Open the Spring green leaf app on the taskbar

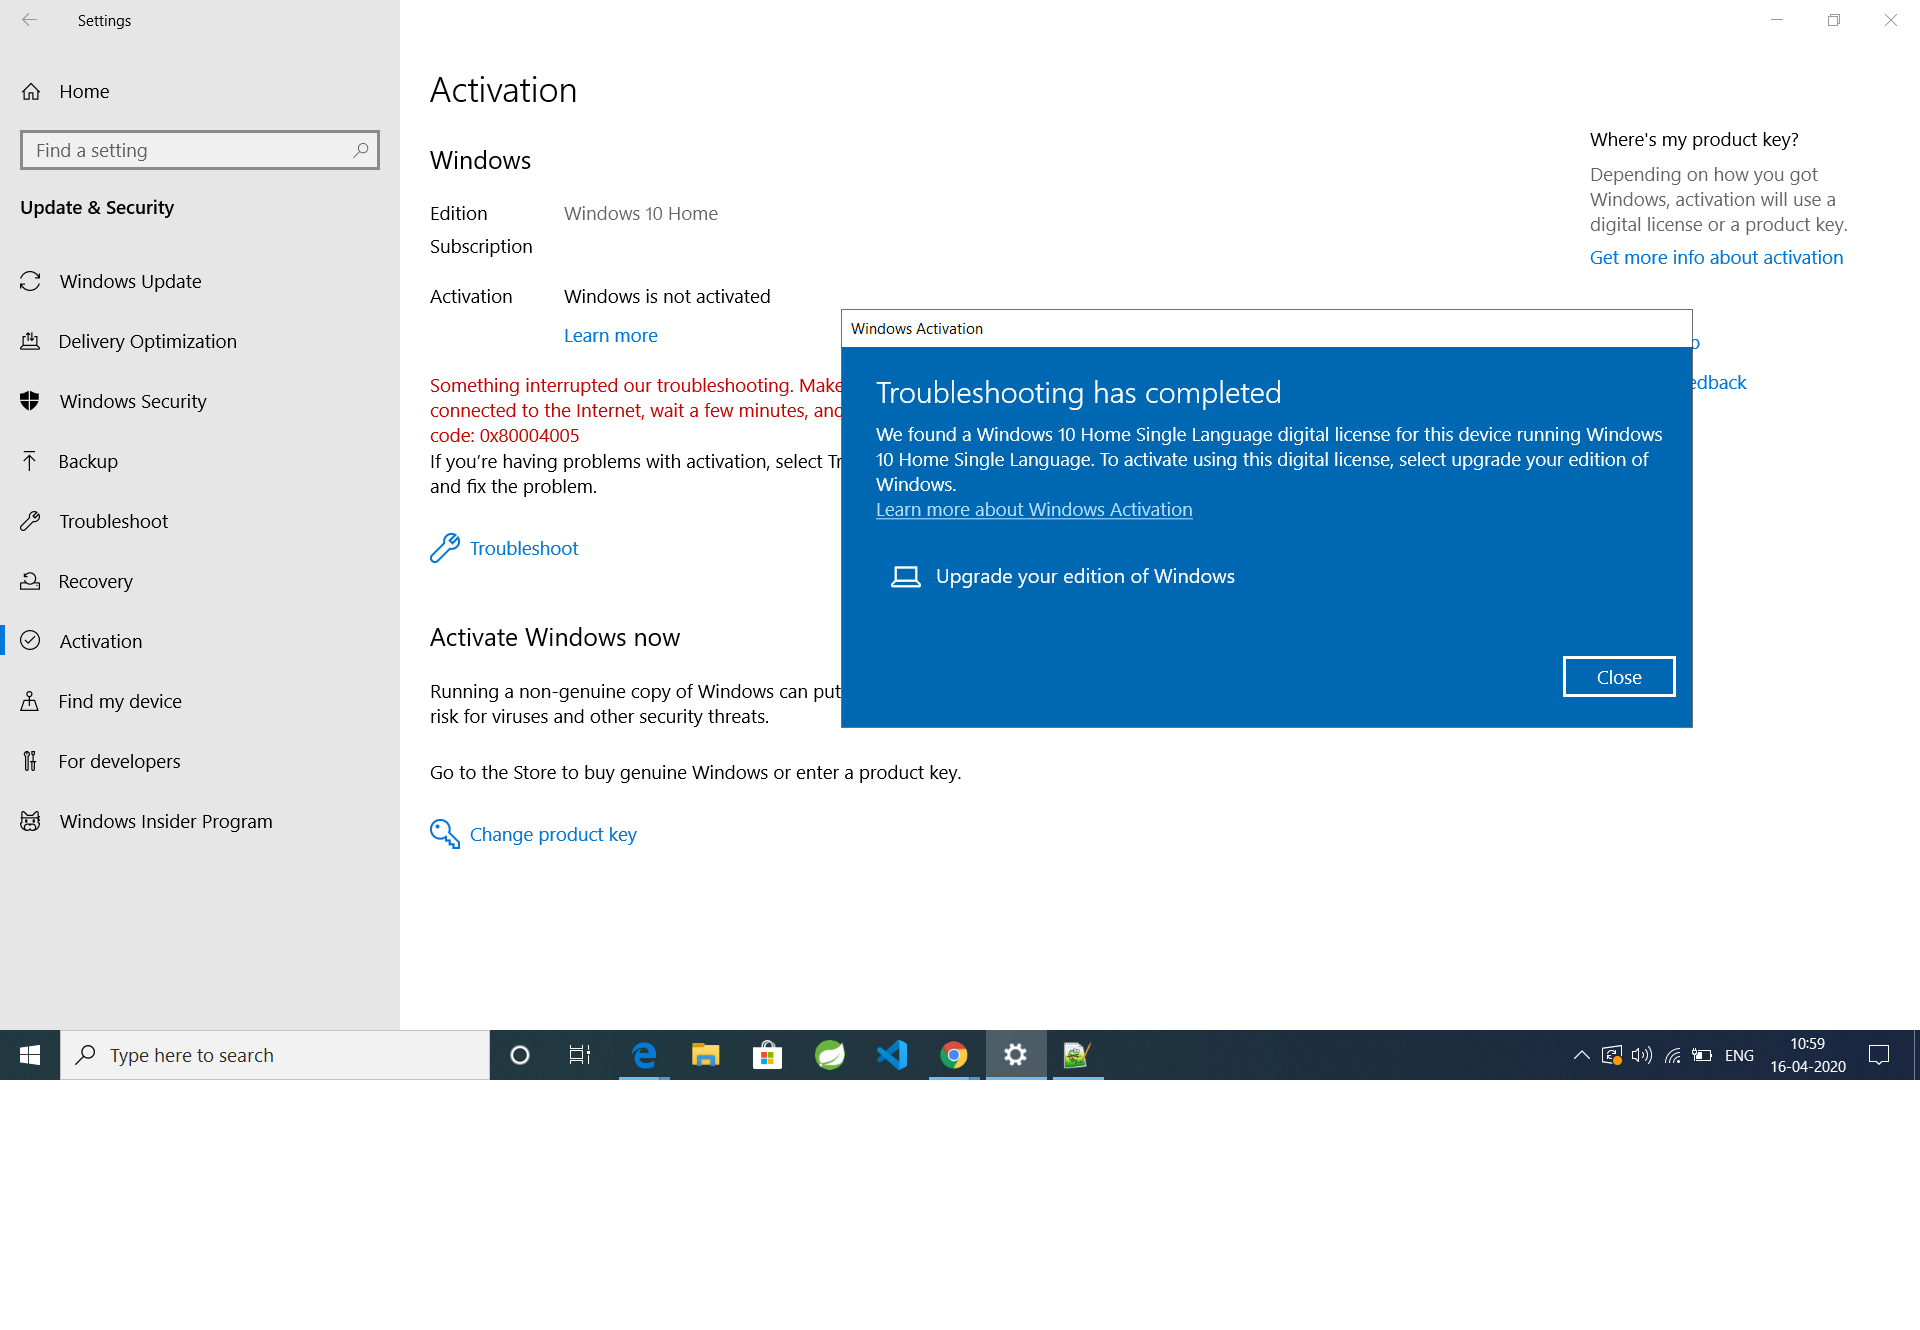click(x=830, y=1055)
